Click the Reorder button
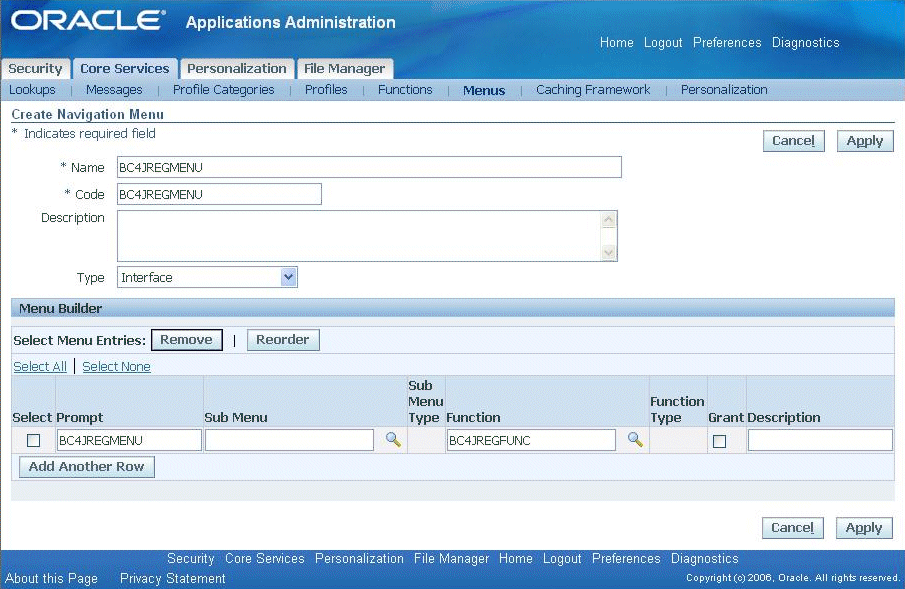The width and height of the screenshot is (905, 589). pos(283,340)
